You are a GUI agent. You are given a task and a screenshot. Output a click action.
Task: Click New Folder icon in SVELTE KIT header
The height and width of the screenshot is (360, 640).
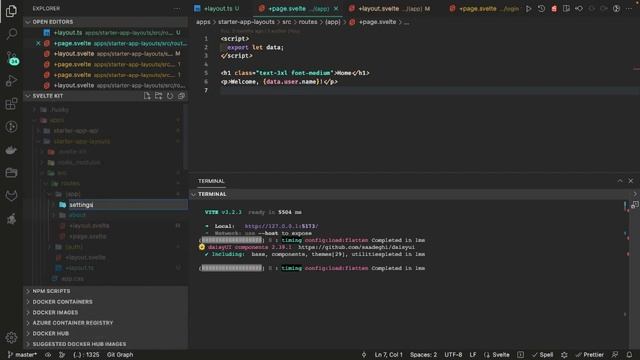pos(158,96)
